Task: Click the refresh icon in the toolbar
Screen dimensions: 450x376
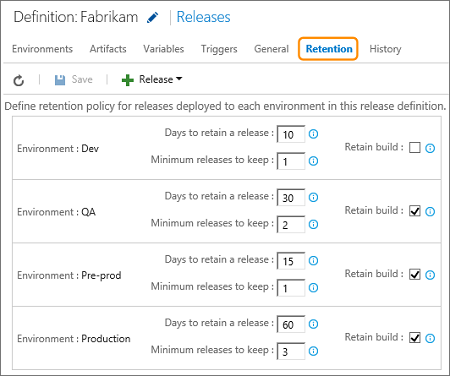Action: 19,80
